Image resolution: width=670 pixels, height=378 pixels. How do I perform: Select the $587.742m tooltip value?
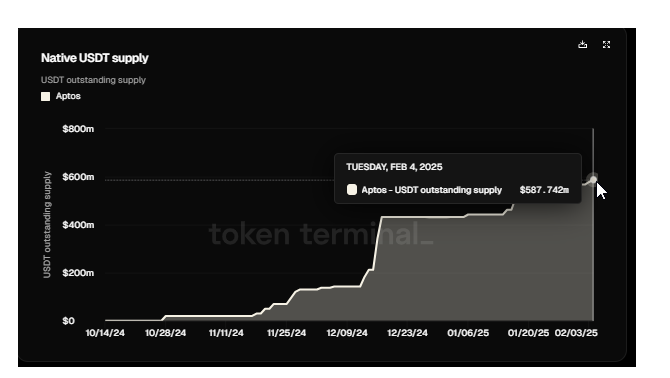tap(544, 190)
